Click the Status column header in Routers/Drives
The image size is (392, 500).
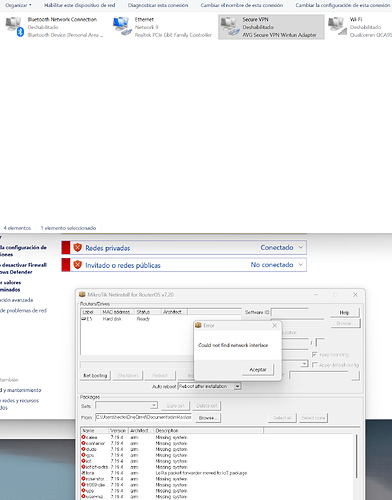tap(148, 312)
